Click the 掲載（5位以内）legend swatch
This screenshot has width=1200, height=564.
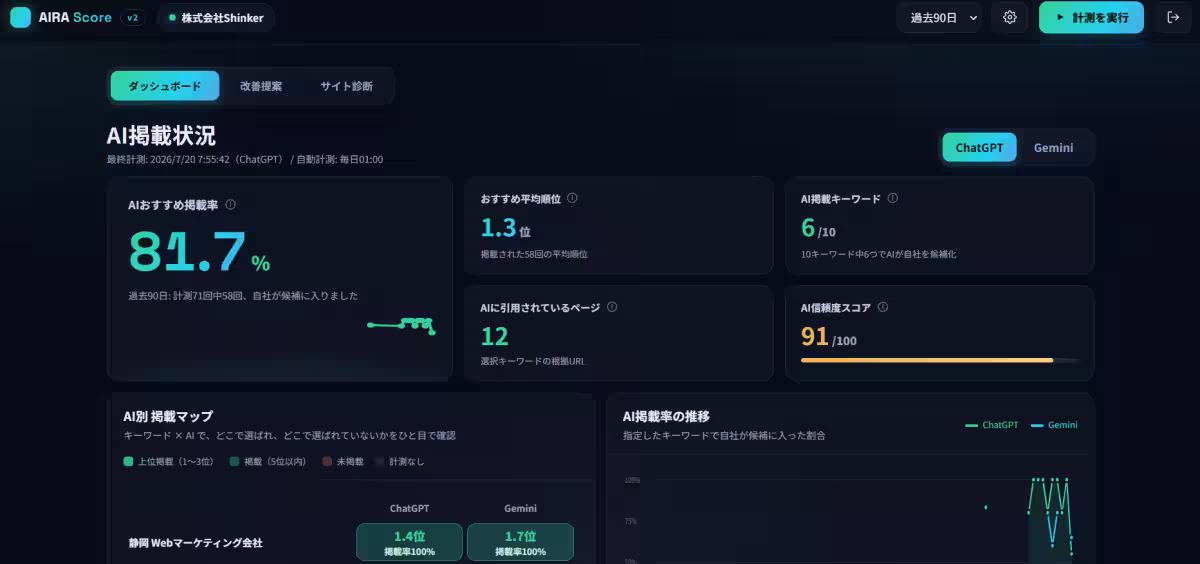234,461
